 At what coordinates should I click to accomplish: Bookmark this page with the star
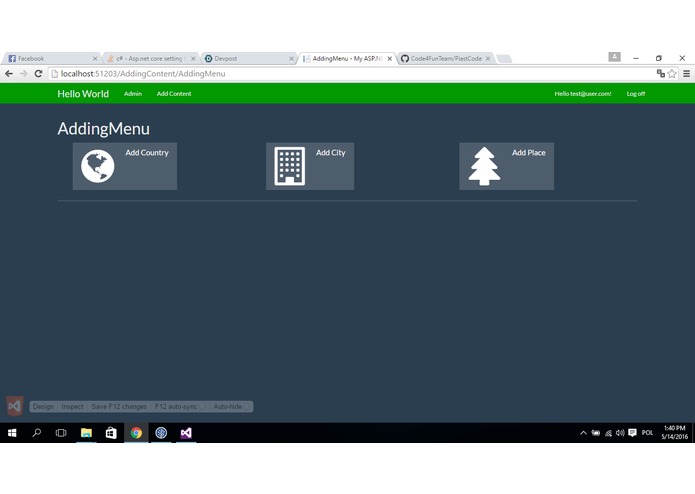tap(672, 74)
